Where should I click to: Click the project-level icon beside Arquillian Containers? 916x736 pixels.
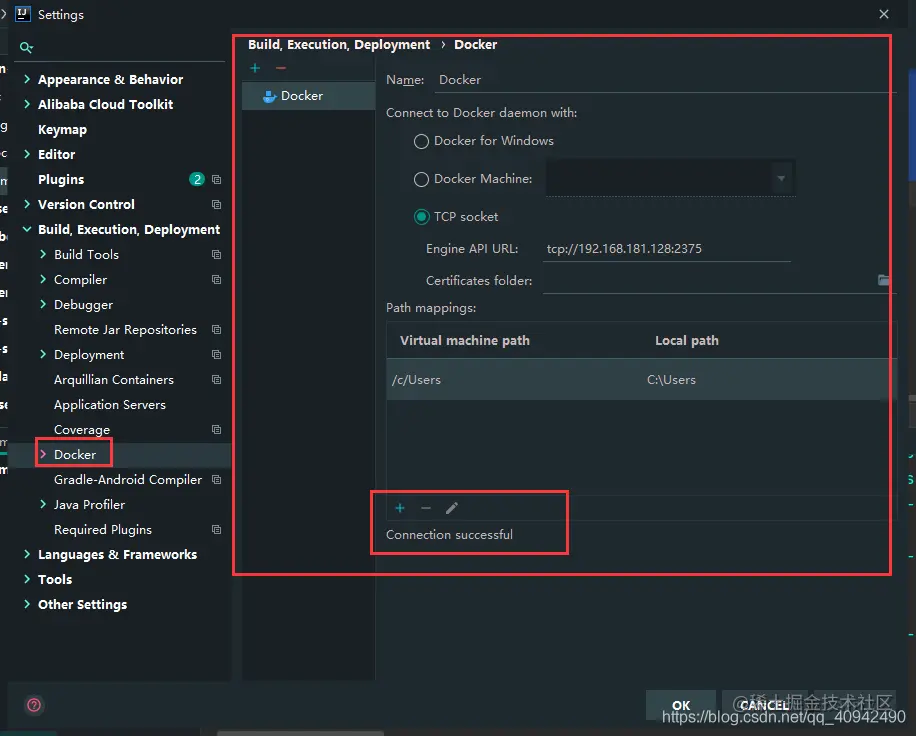[217, 380]
